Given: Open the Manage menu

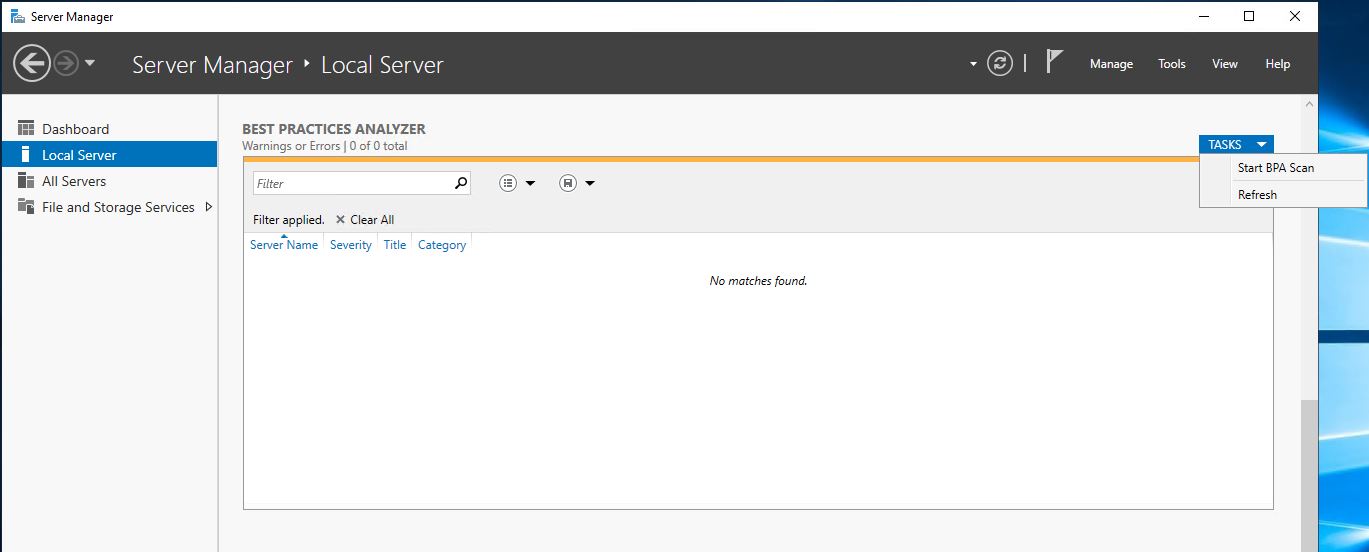Looking at the screenshot, I should click(1111, 64).
